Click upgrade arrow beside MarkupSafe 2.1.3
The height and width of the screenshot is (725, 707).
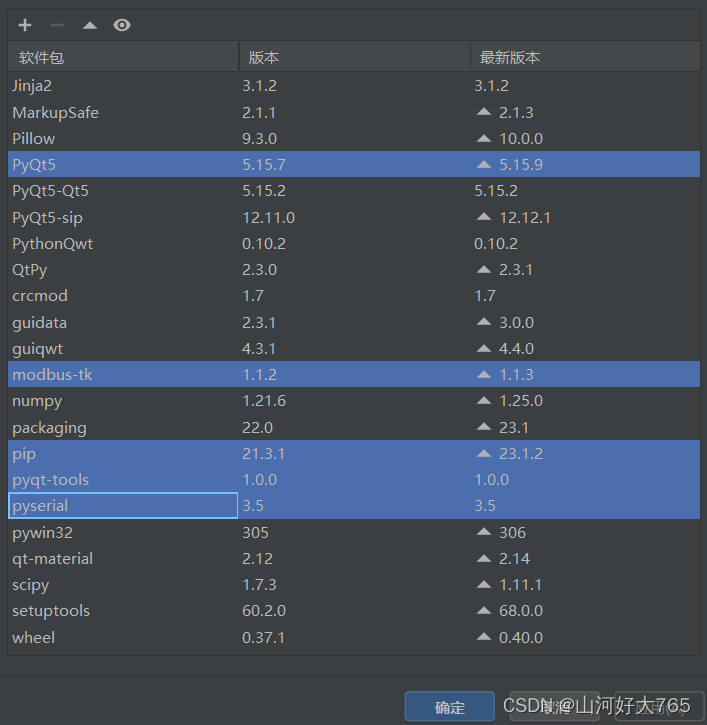[484, 111]
